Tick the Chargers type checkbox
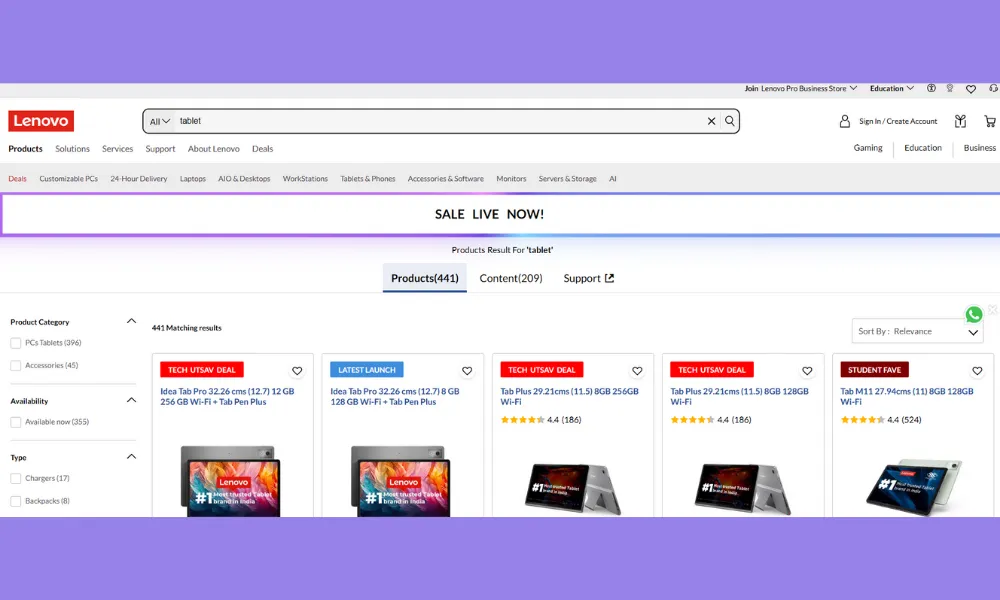The height and width of the screenshot is (600, 1000). coord(16,478)
